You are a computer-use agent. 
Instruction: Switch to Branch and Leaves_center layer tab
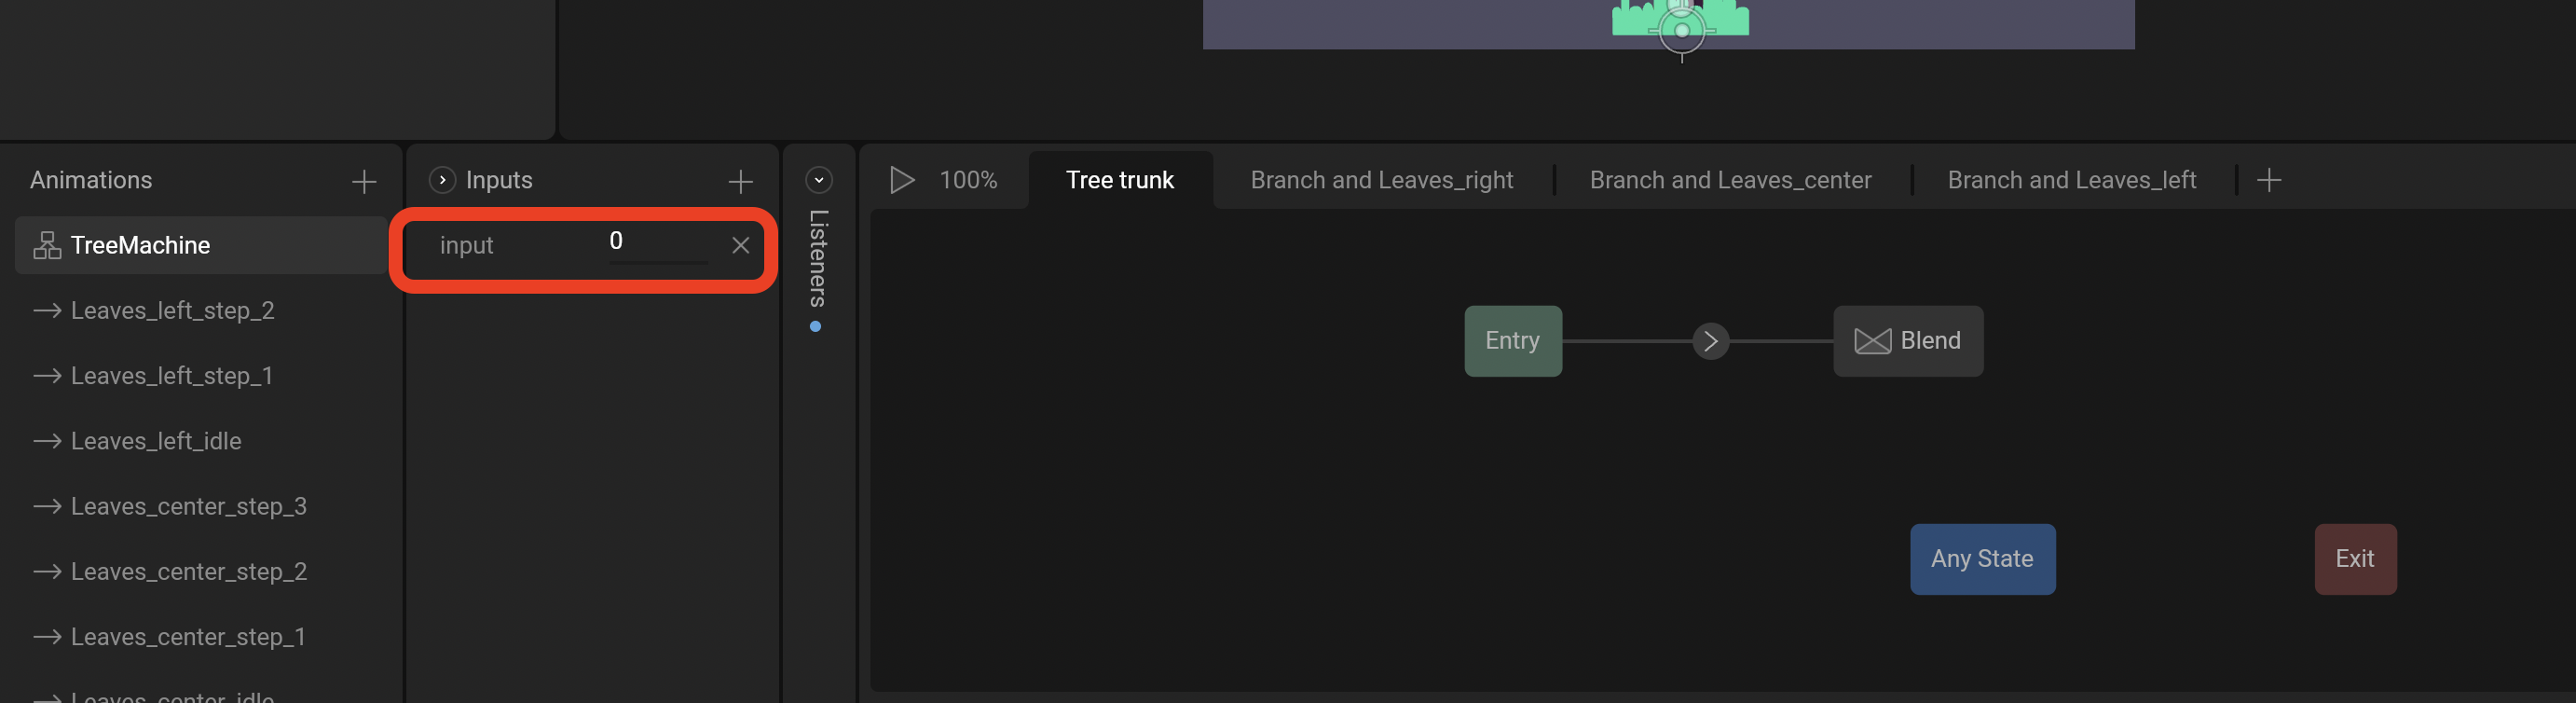tap(1730, 180)
